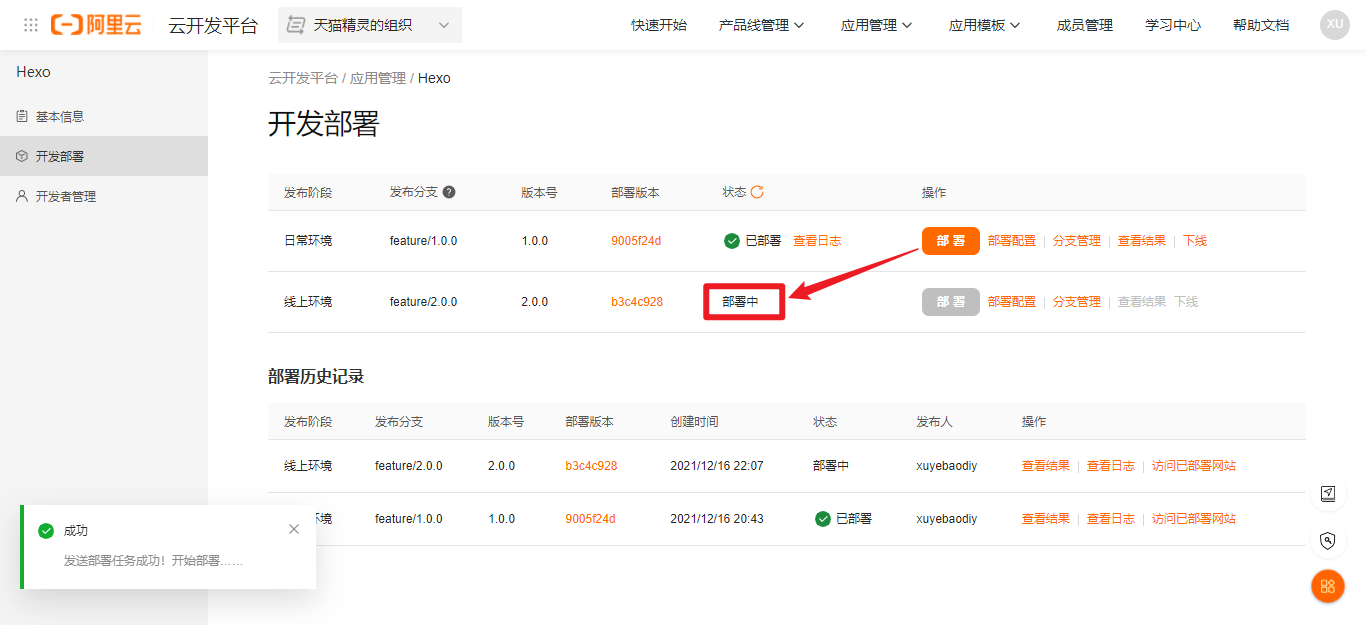Click feature/2.0.0 in 线上环境 row
The height and width of the screenshot is (625, 1366).
click(x=423, y=302)
